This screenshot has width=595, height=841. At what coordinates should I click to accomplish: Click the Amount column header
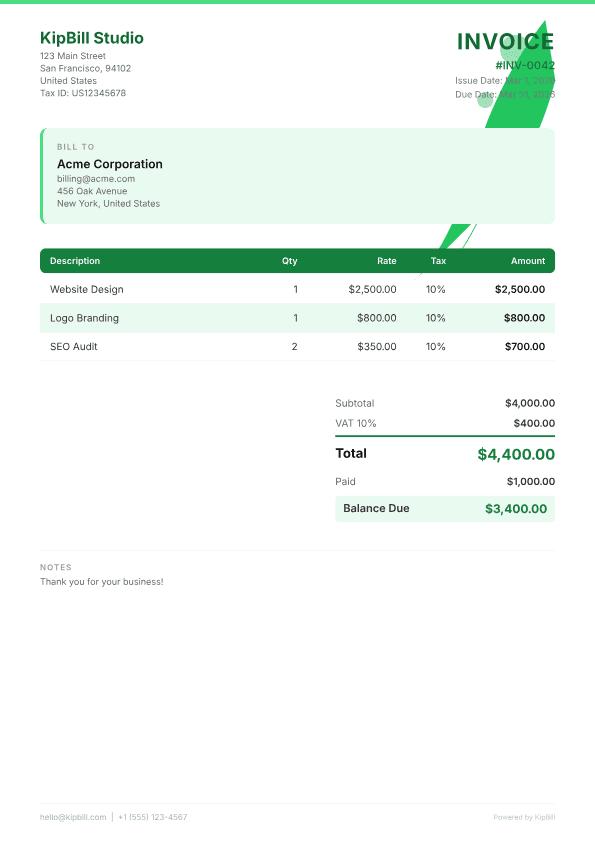[528, 261]
